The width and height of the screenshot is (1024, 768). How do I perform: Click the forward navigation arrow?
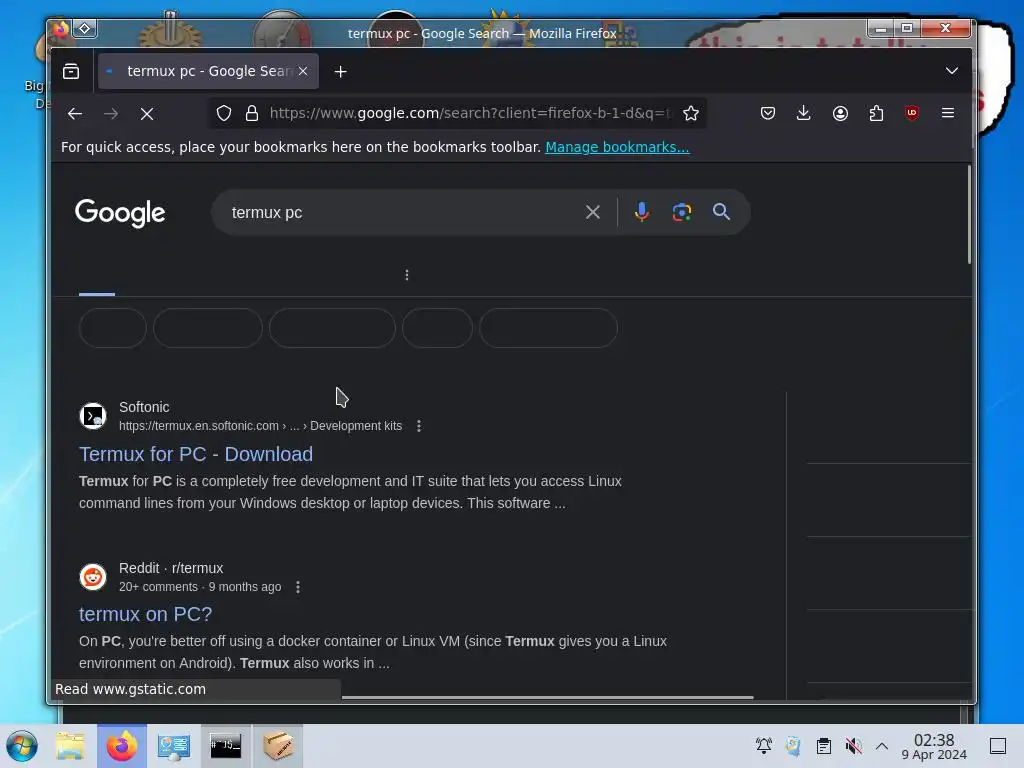(x=111, y=114)
